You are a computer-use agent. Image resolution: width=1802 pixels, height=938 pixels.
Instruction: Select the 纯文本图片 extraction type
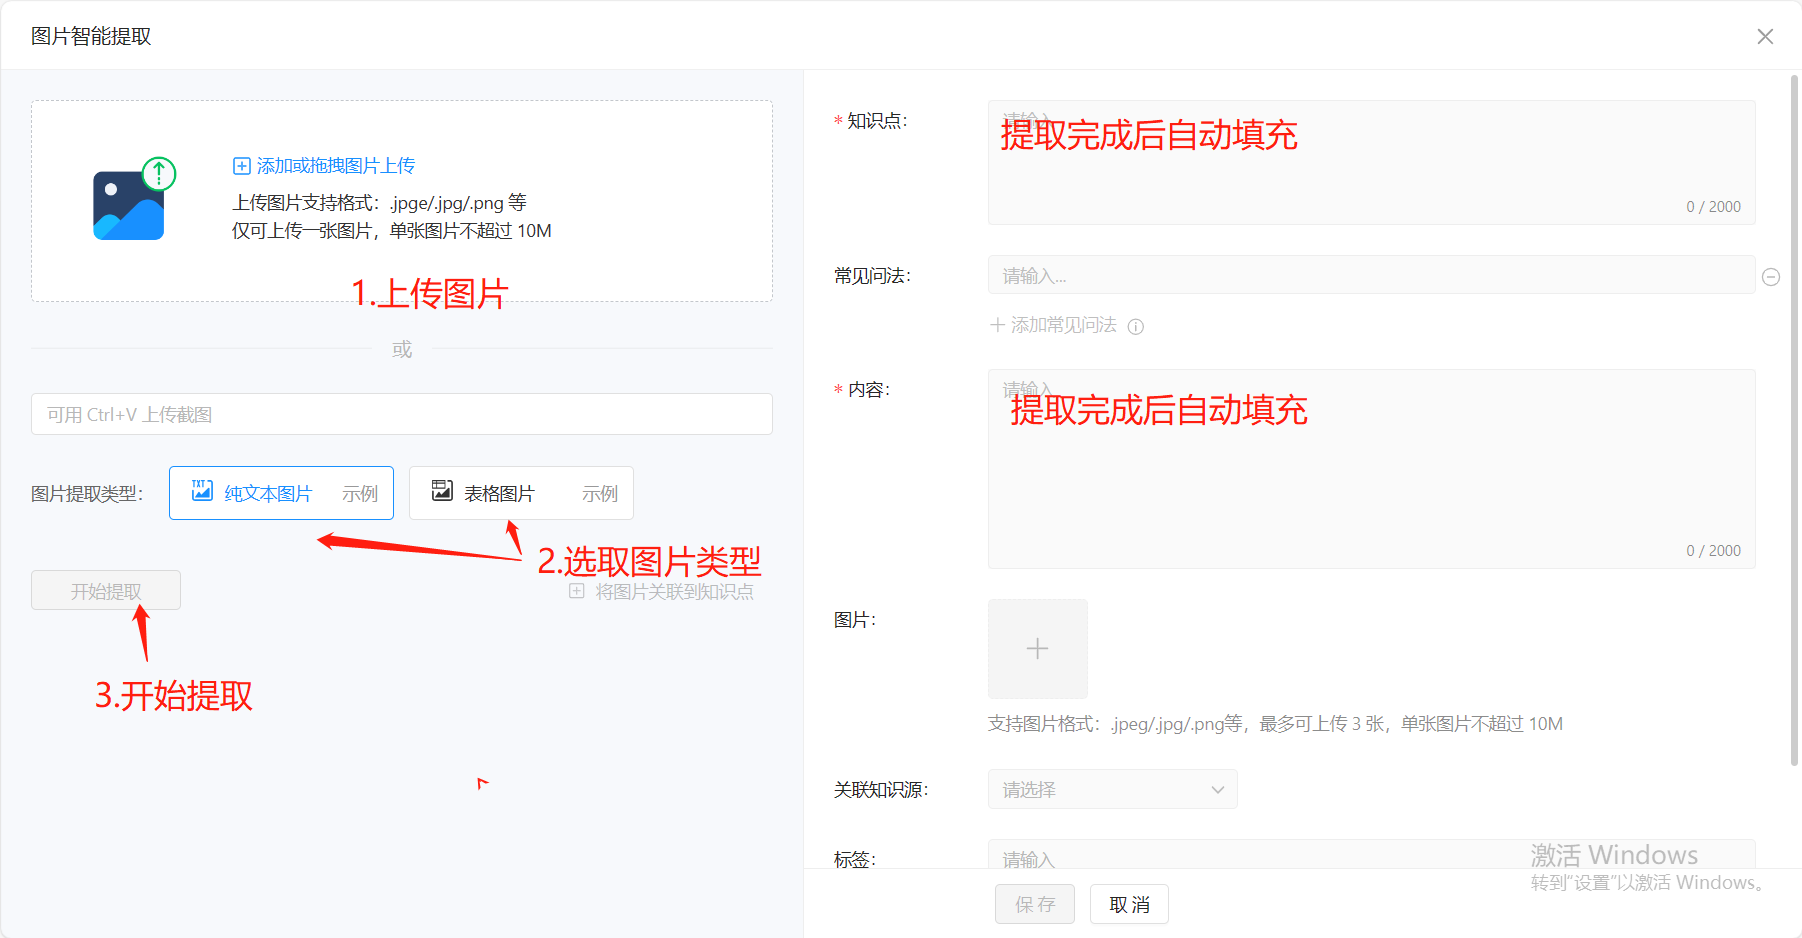pos(281,493)
